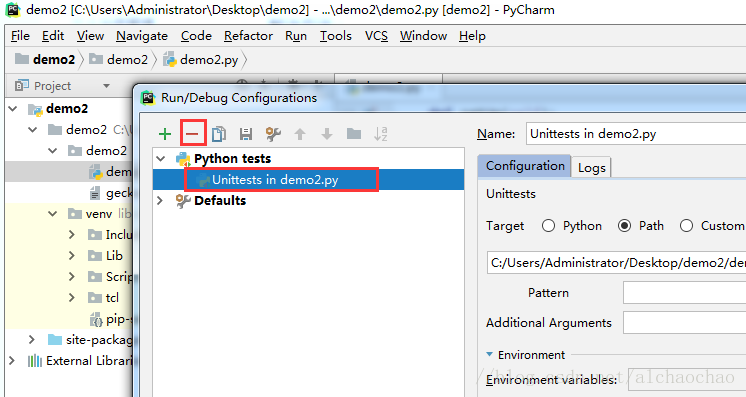Select Path as the test target
The width and height of the screenshot is (746, 397).
click(x=625, y=226)
